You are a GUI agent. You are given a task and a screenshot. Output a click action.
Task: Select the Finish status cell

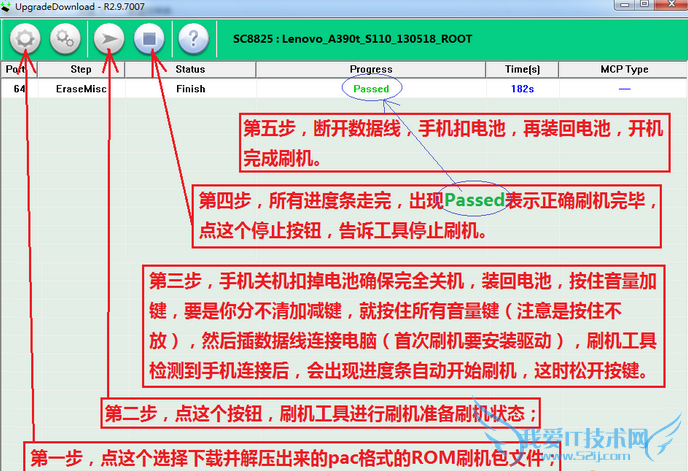coord(190,89)
